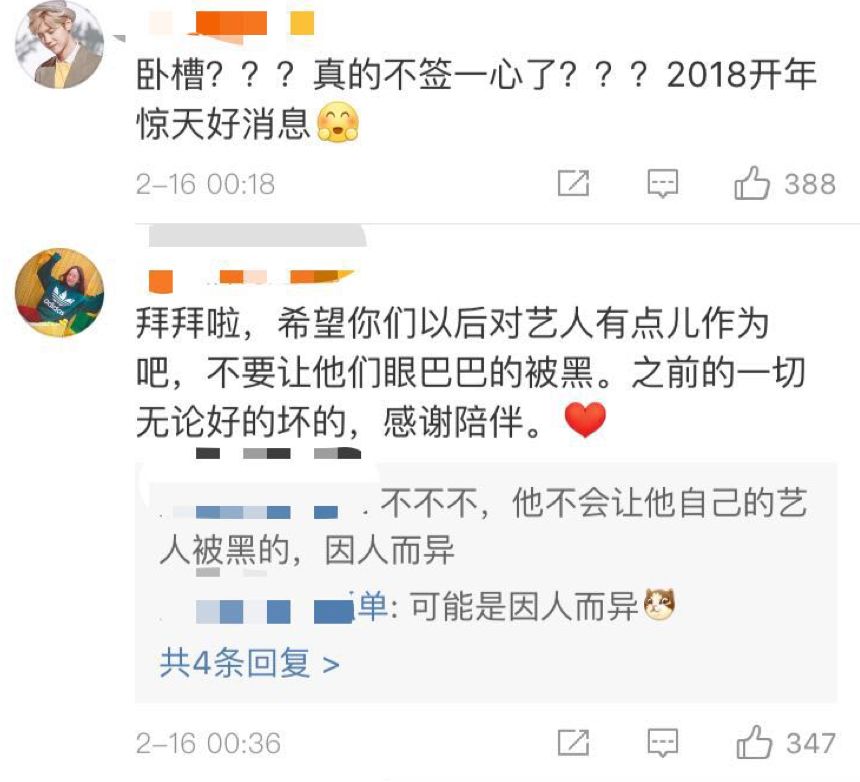This screenshot has width=860, height=782.
Task: Tap the 2-16 00:18 timestamp
Action: pos(205,184)
